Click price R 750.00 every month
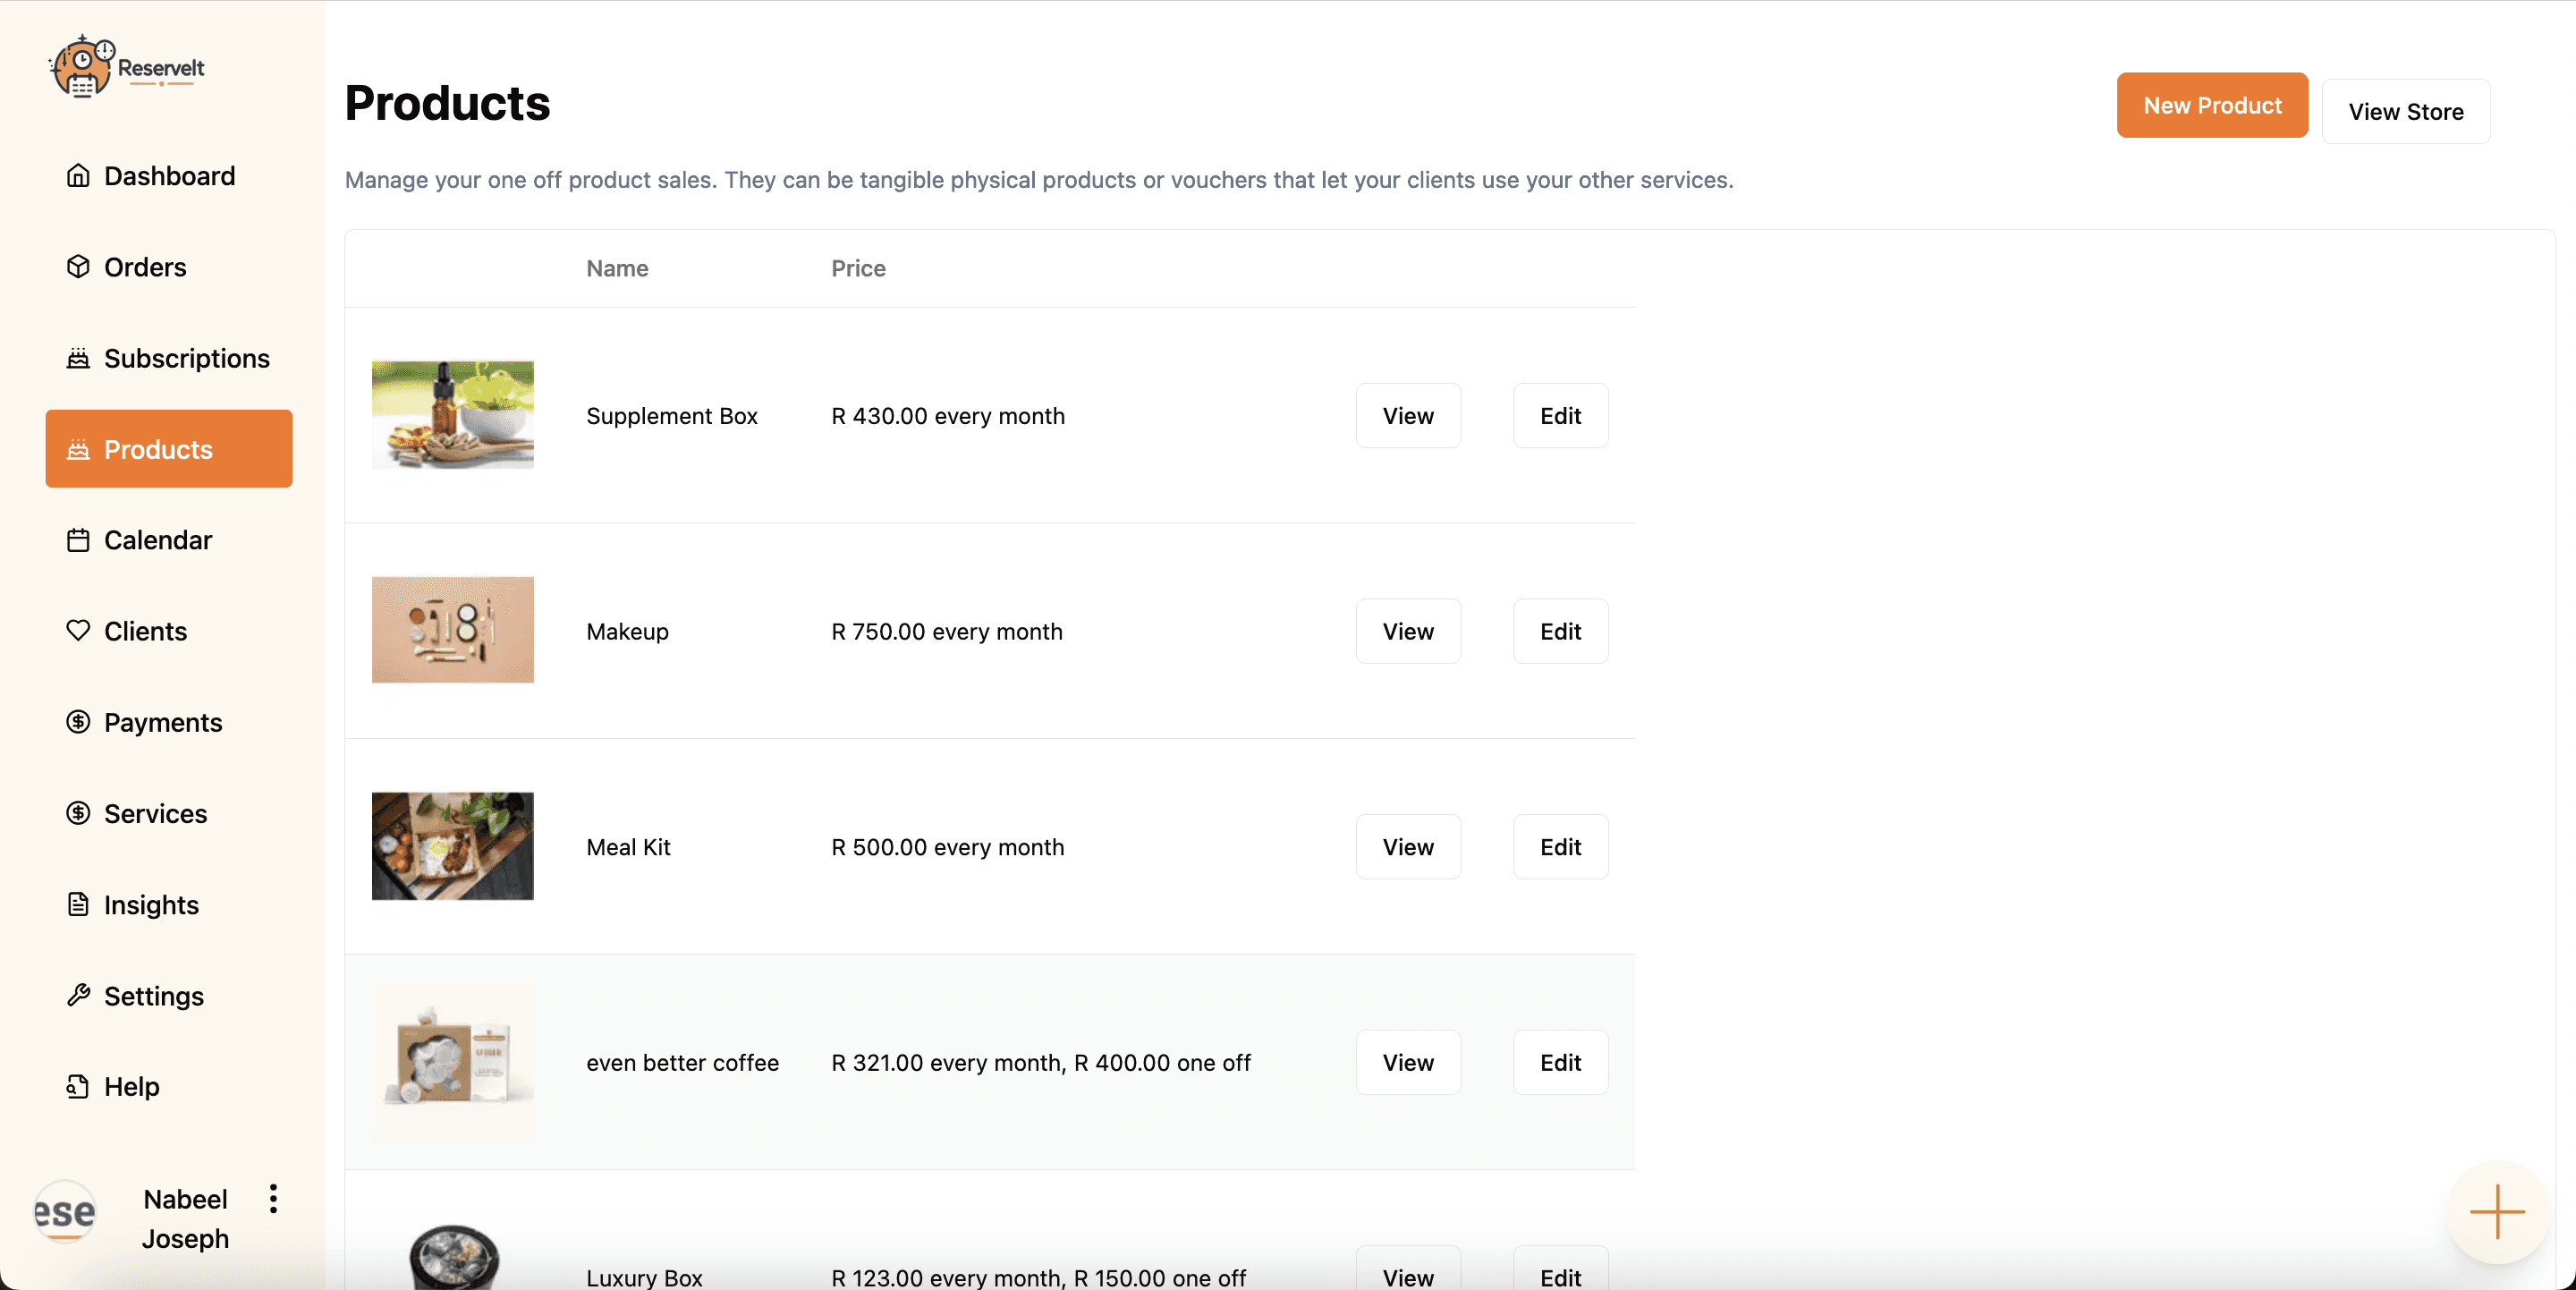 pyautogui.click(x=947, y=631)
